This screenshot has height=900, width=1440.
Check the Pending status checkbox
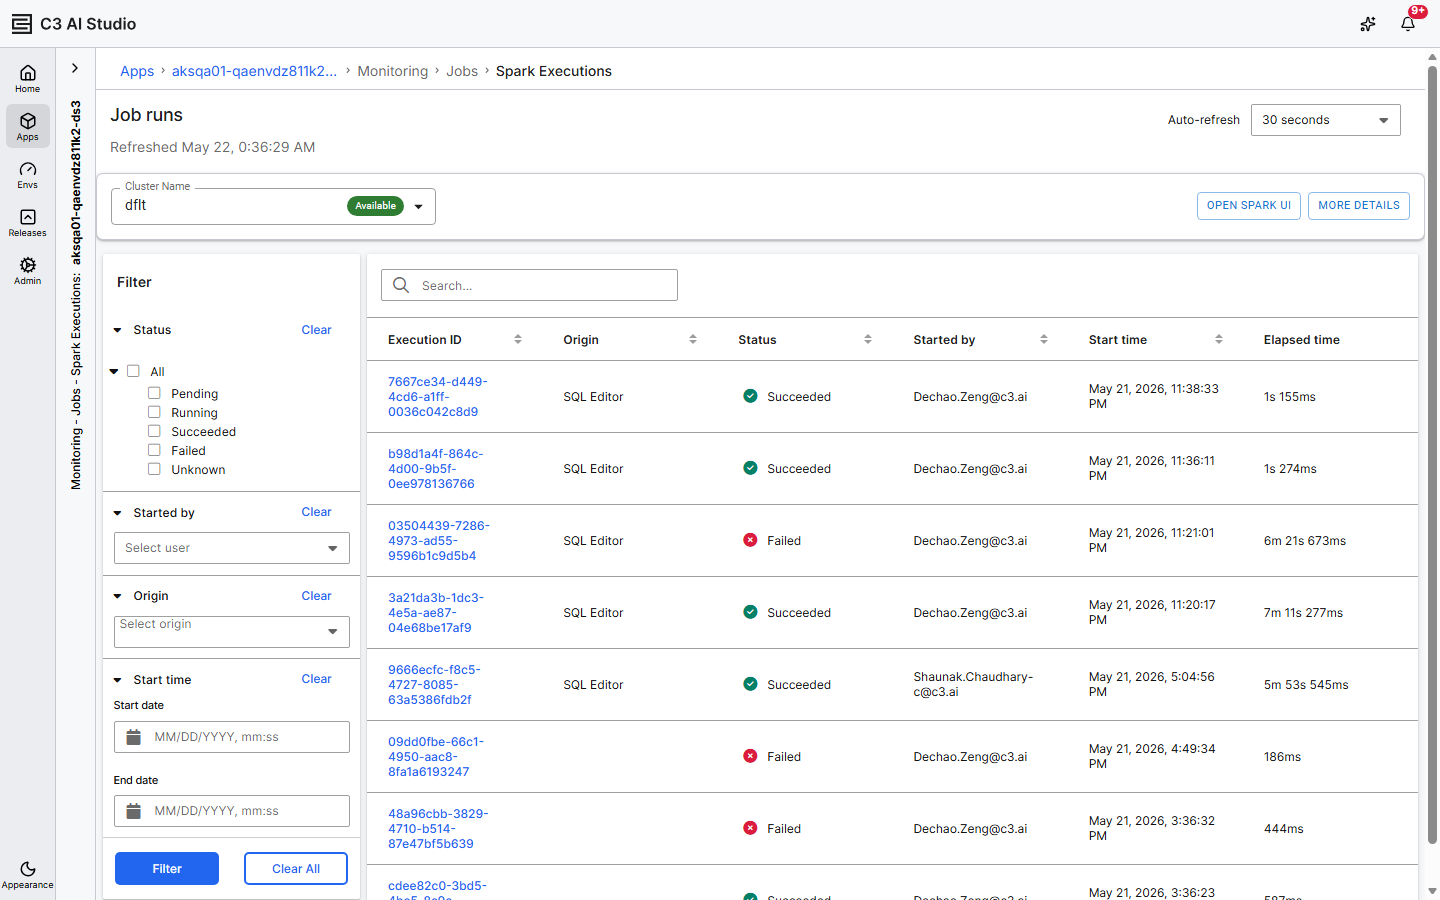[154, 393]
